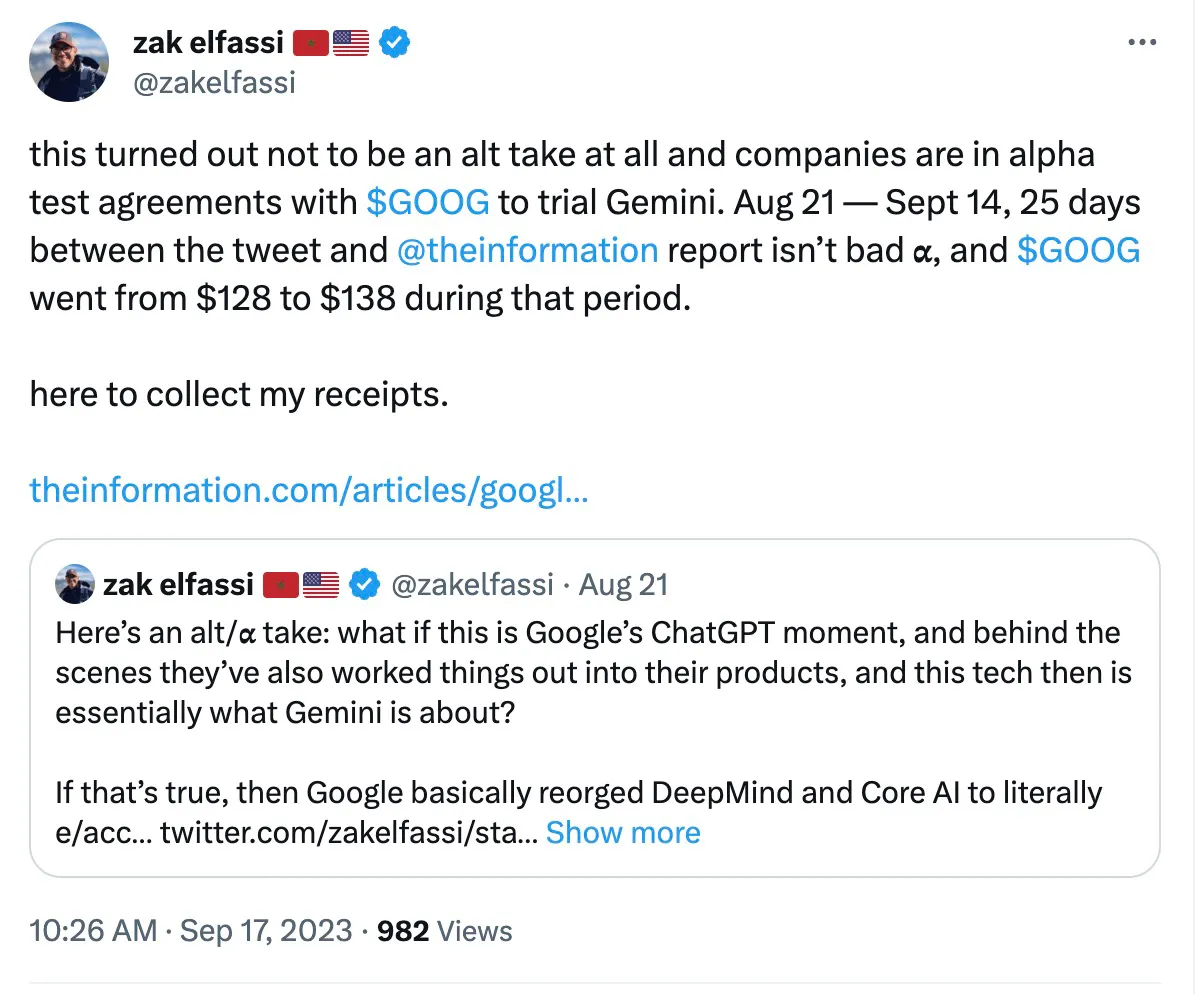Open the three-dot more options menu

[1141, 43]
